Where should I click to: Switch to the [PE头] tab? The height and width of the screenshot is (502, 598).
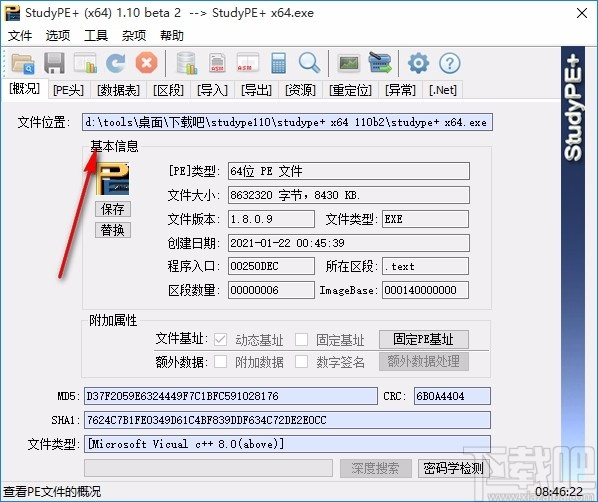[x=68, y=90]
